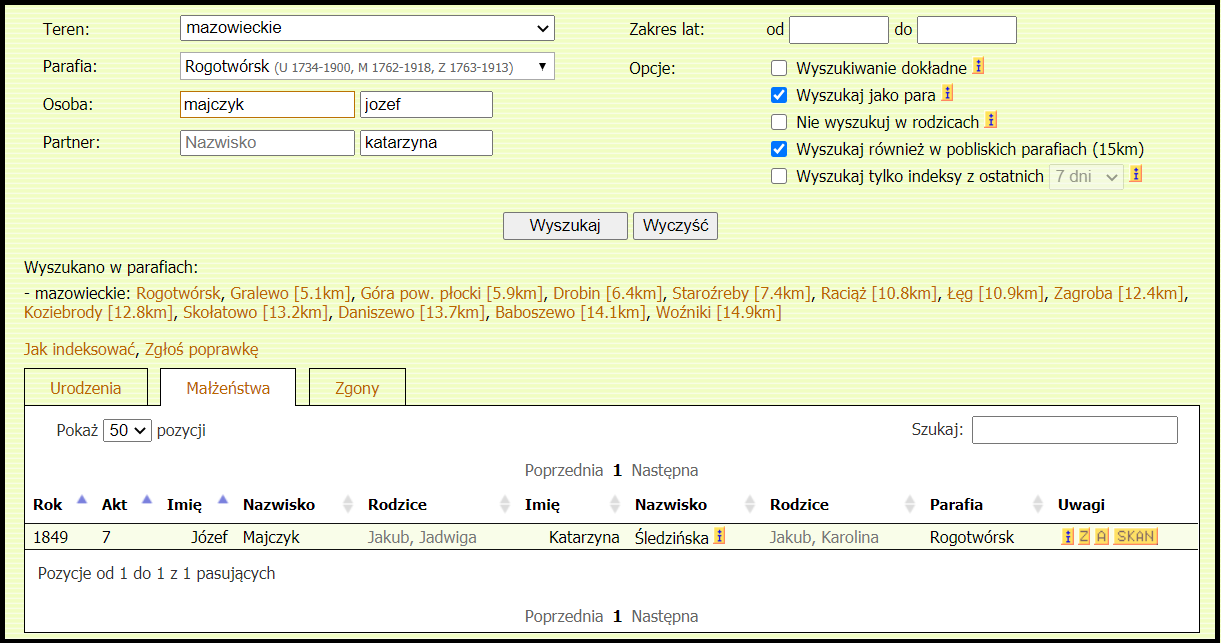Click info icon beside Nie wyszukuj w rodzicach
This screenshot has width=1221, height=643.
pyautogui.click(x=991, y=121)
